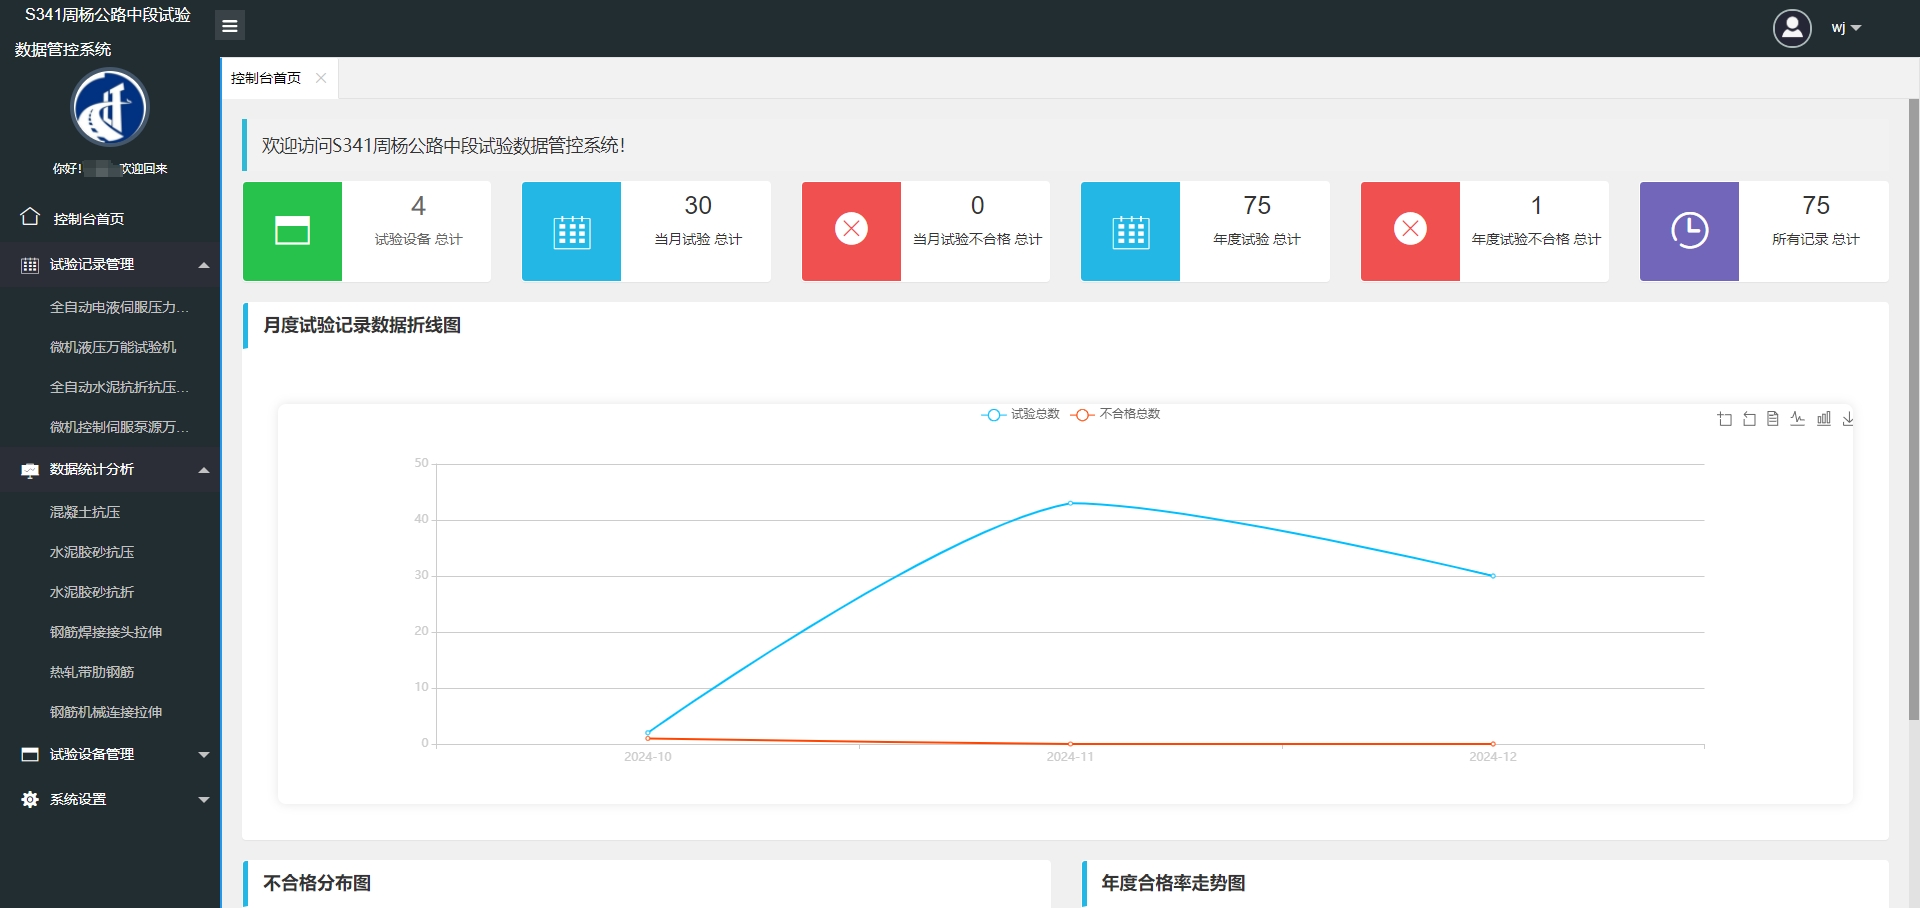Click the home icon beside 控制台首页
The image size is (1920, 908).
point(30,216)
